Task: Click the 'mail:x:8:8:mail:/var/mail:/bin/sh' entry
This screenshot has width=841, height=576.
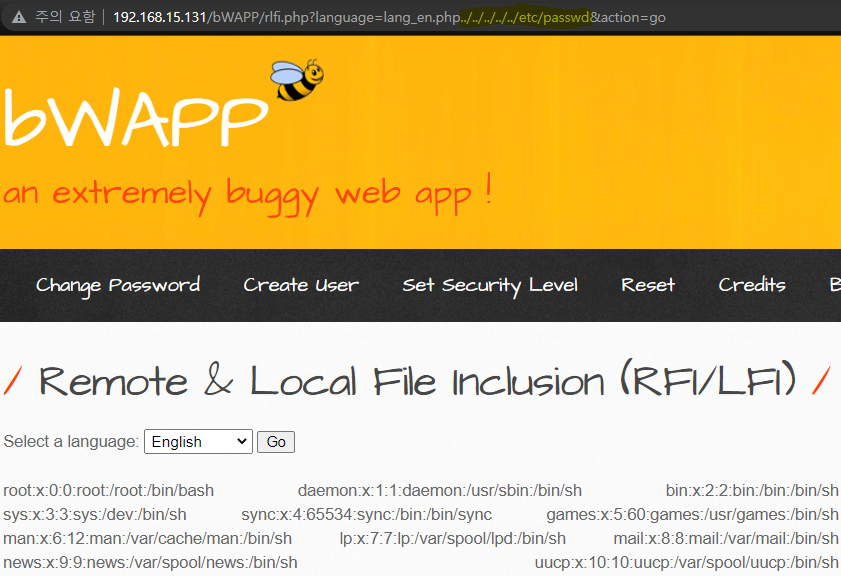Action: tap(726, 538)
